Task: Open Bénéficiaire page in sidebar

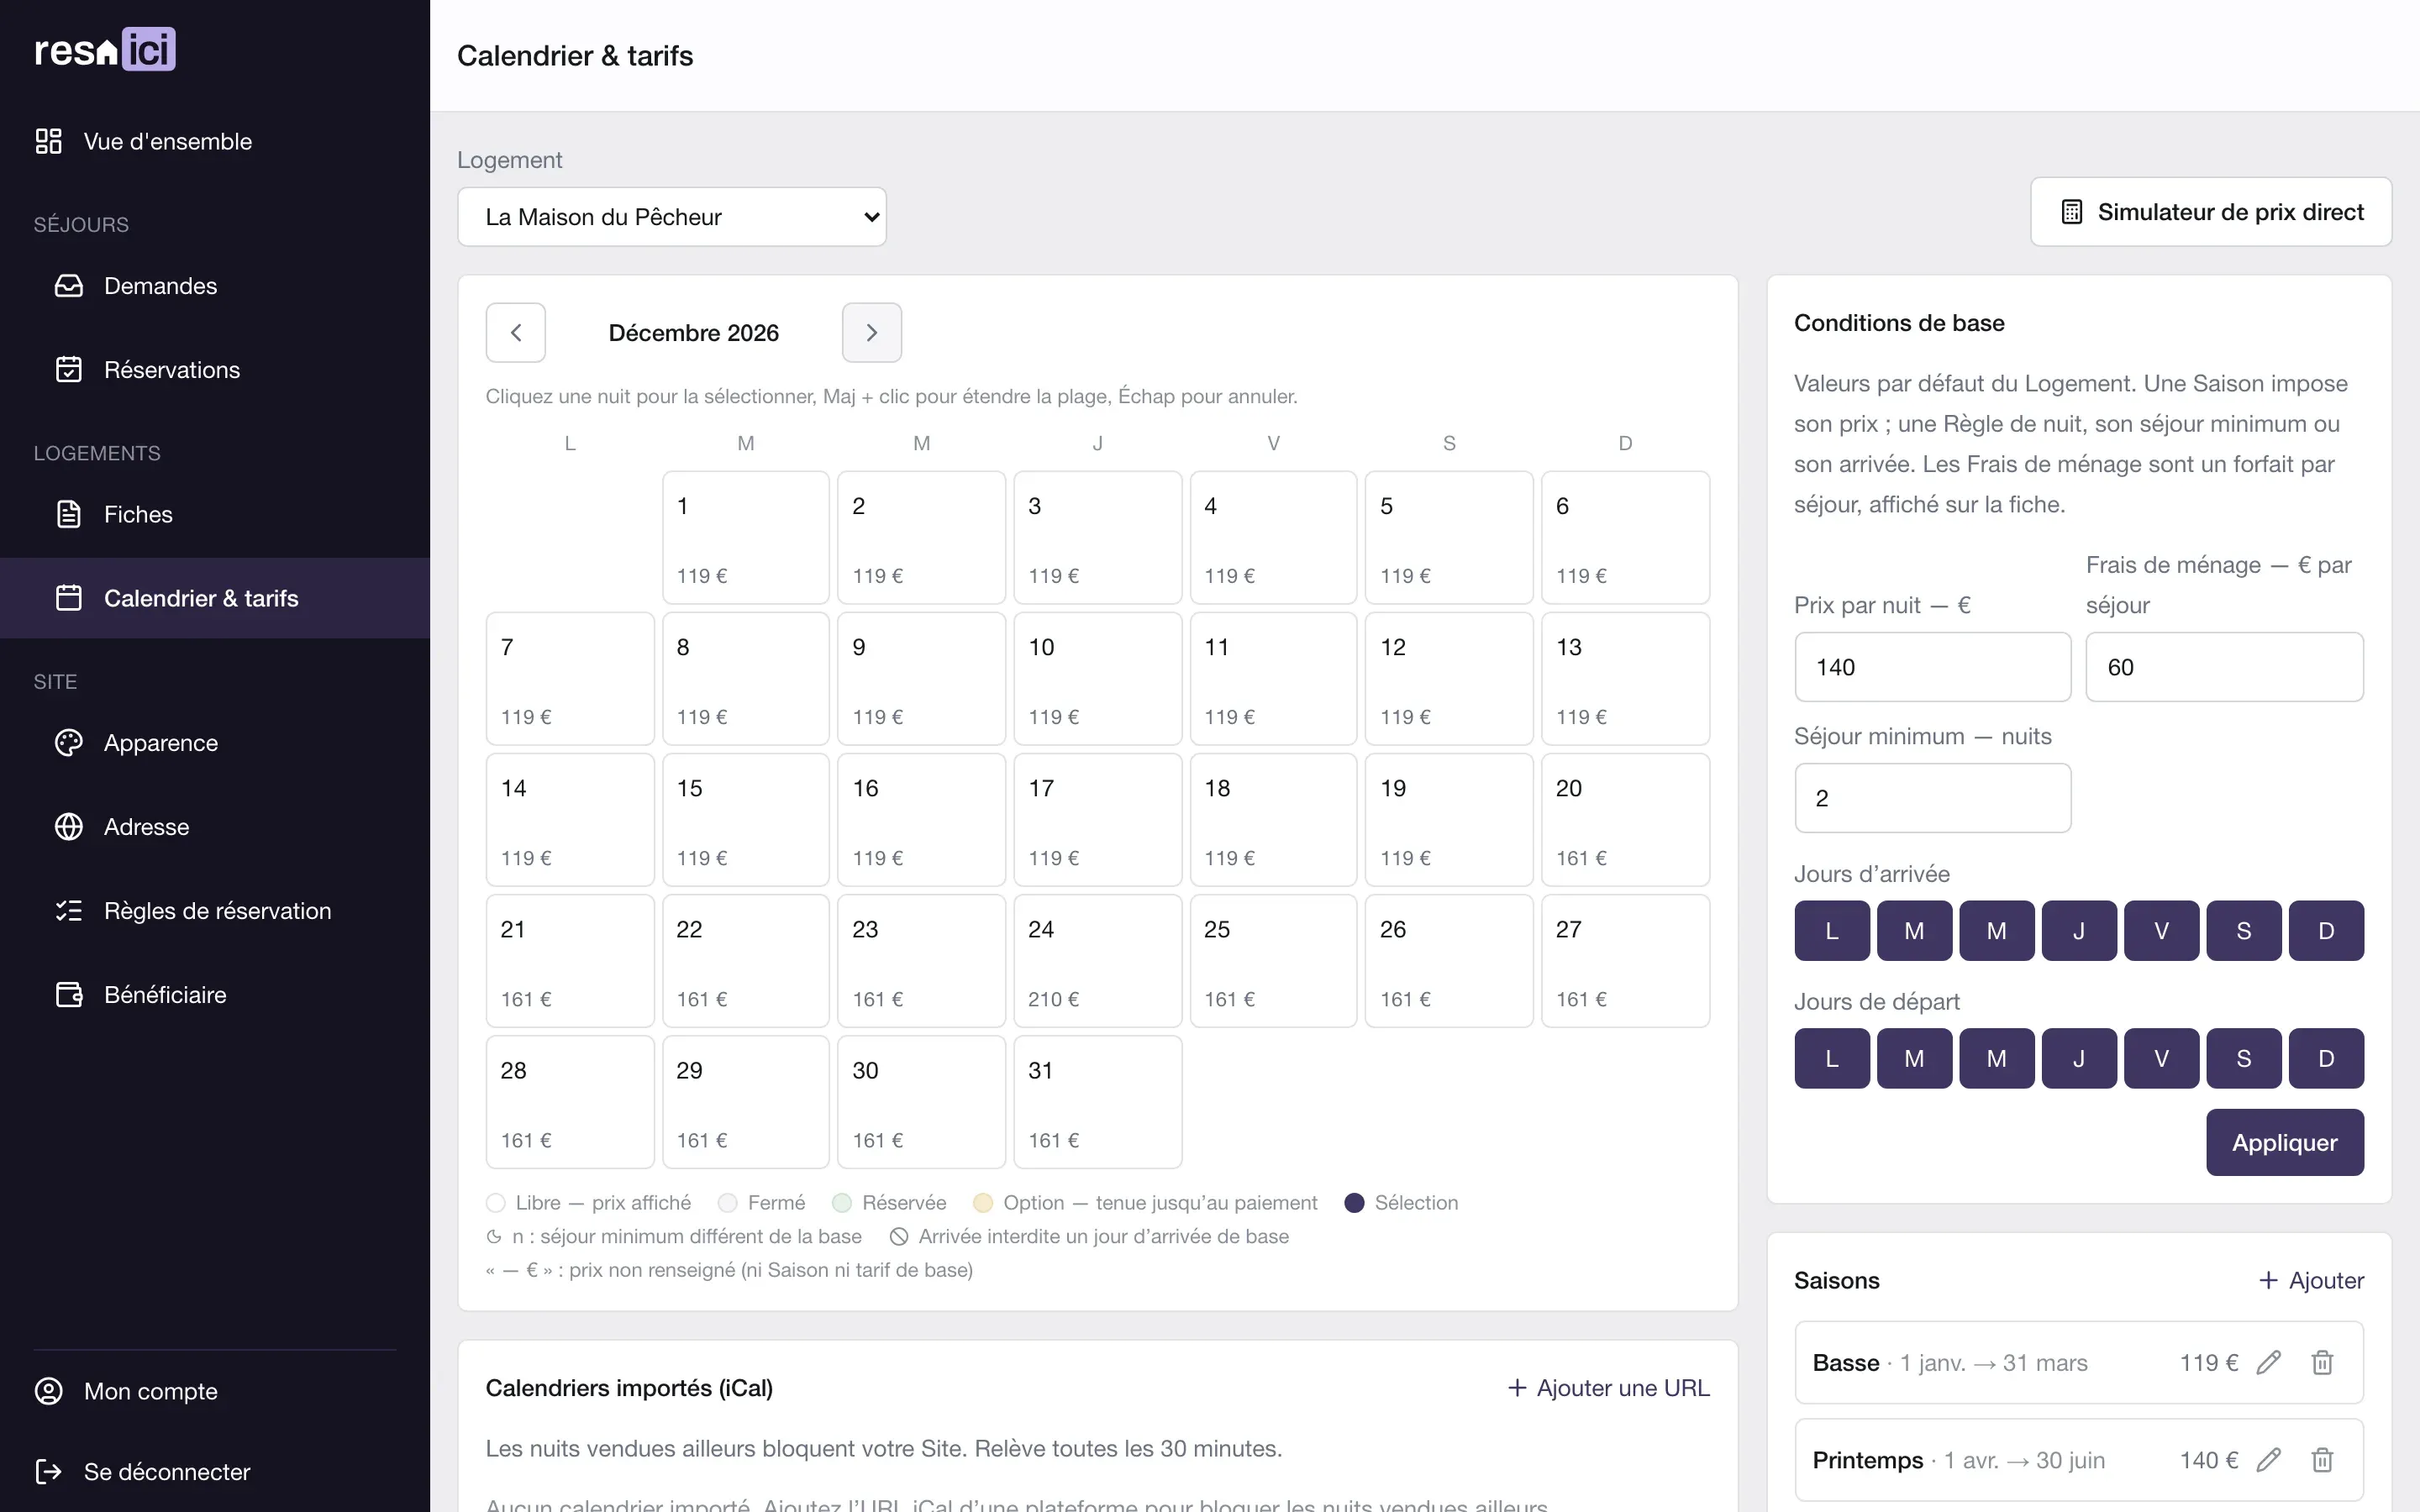Action: coord(215,995)
